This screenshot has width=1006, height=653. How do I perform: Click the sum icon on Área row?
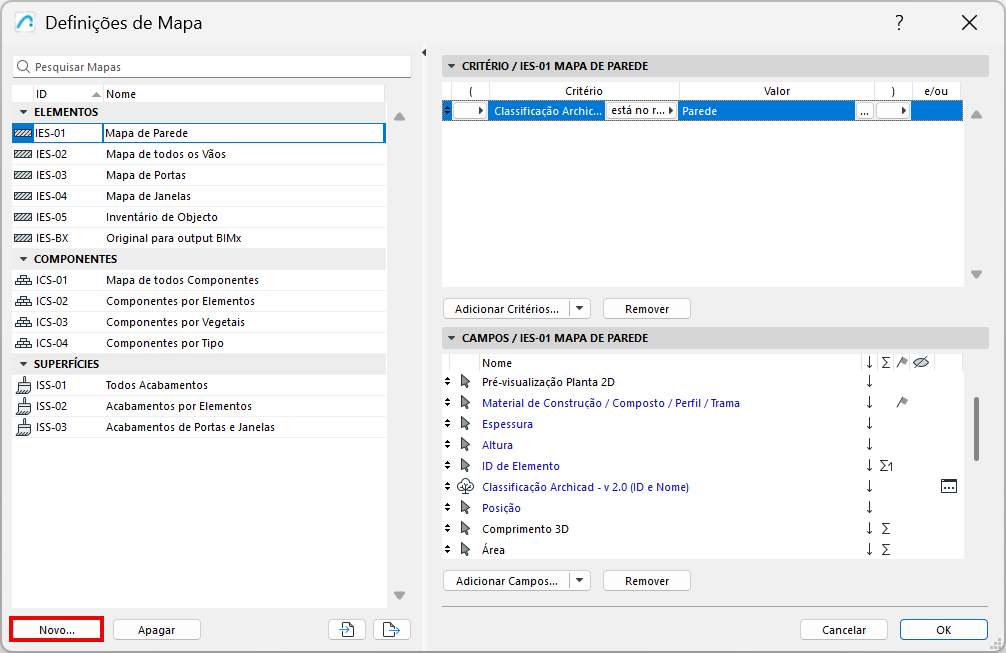tap(886, 550)
